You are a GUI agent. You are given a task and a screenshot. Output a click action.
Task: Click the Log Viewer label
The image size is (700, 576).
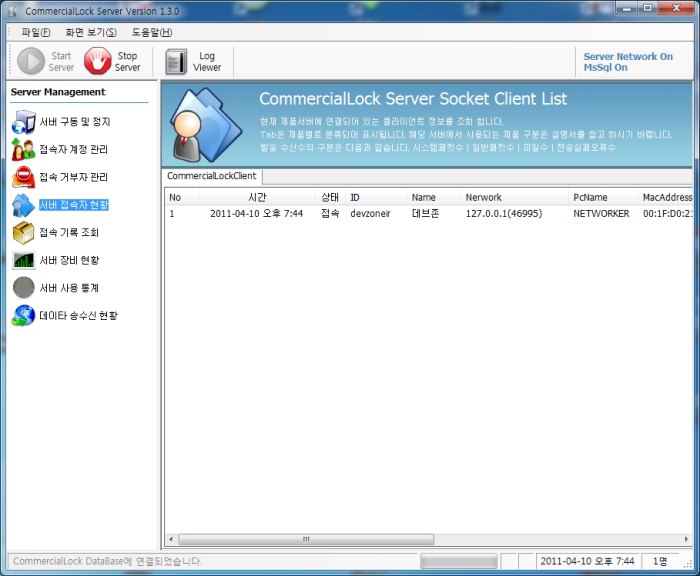207,62
